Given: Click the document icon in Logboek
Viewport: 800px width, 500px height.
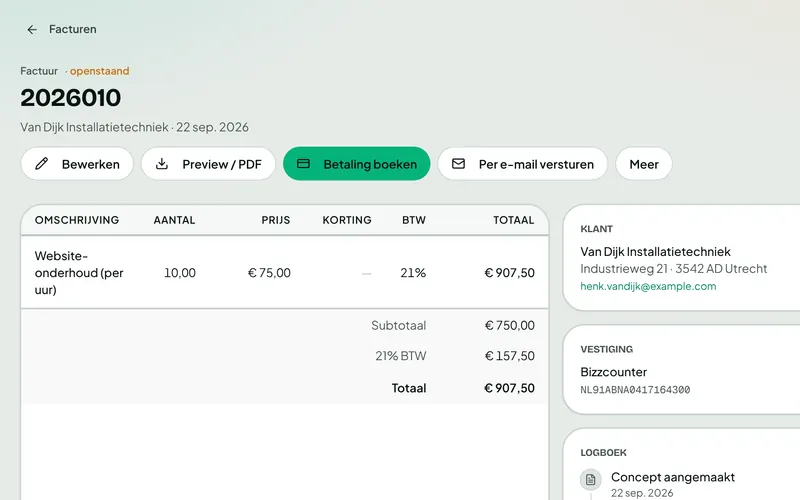Looking at the screenshot, I should [591, 480].
